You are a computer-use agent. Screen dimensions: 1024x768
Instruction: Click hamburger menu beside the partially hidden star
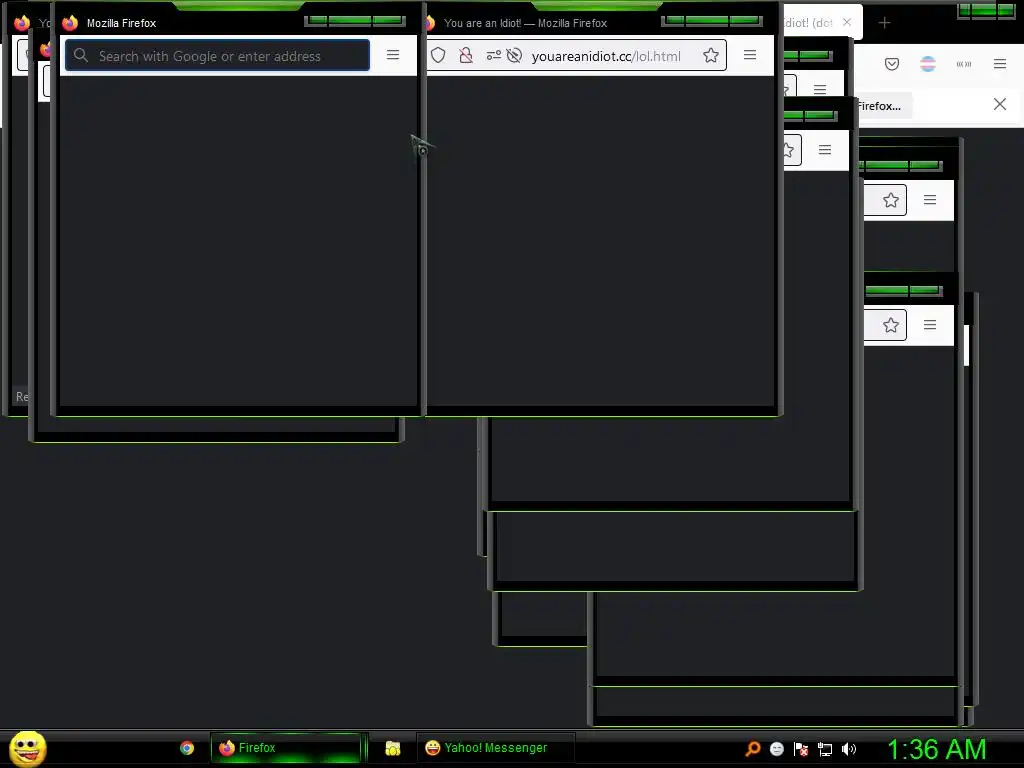pos(825,150)
